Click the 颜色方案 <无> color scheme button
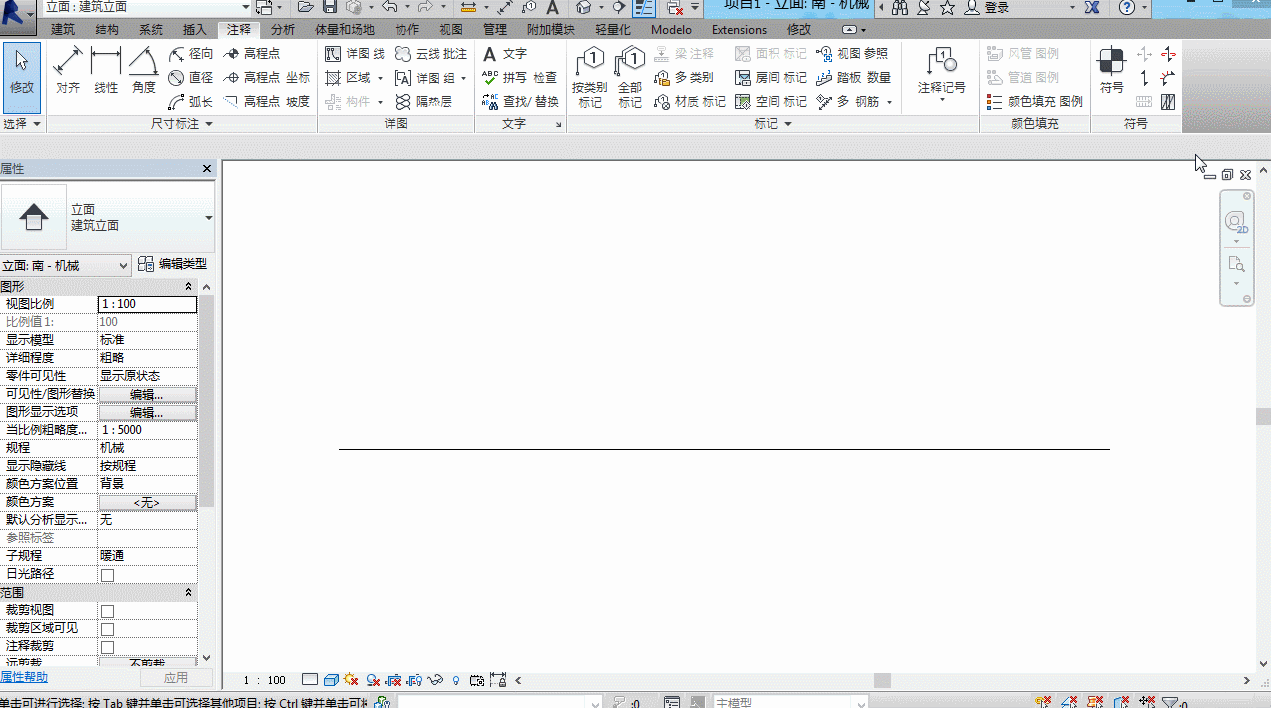 [x=147, y=502]
